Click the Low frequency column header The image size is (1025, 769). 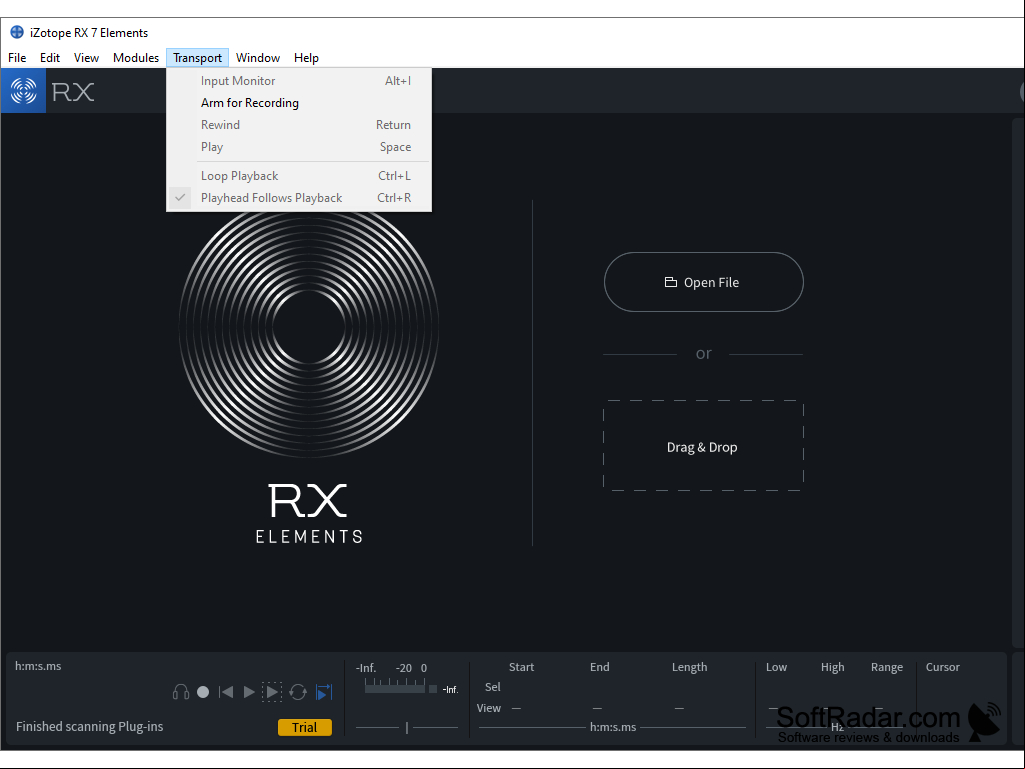(x=777, y=667)
